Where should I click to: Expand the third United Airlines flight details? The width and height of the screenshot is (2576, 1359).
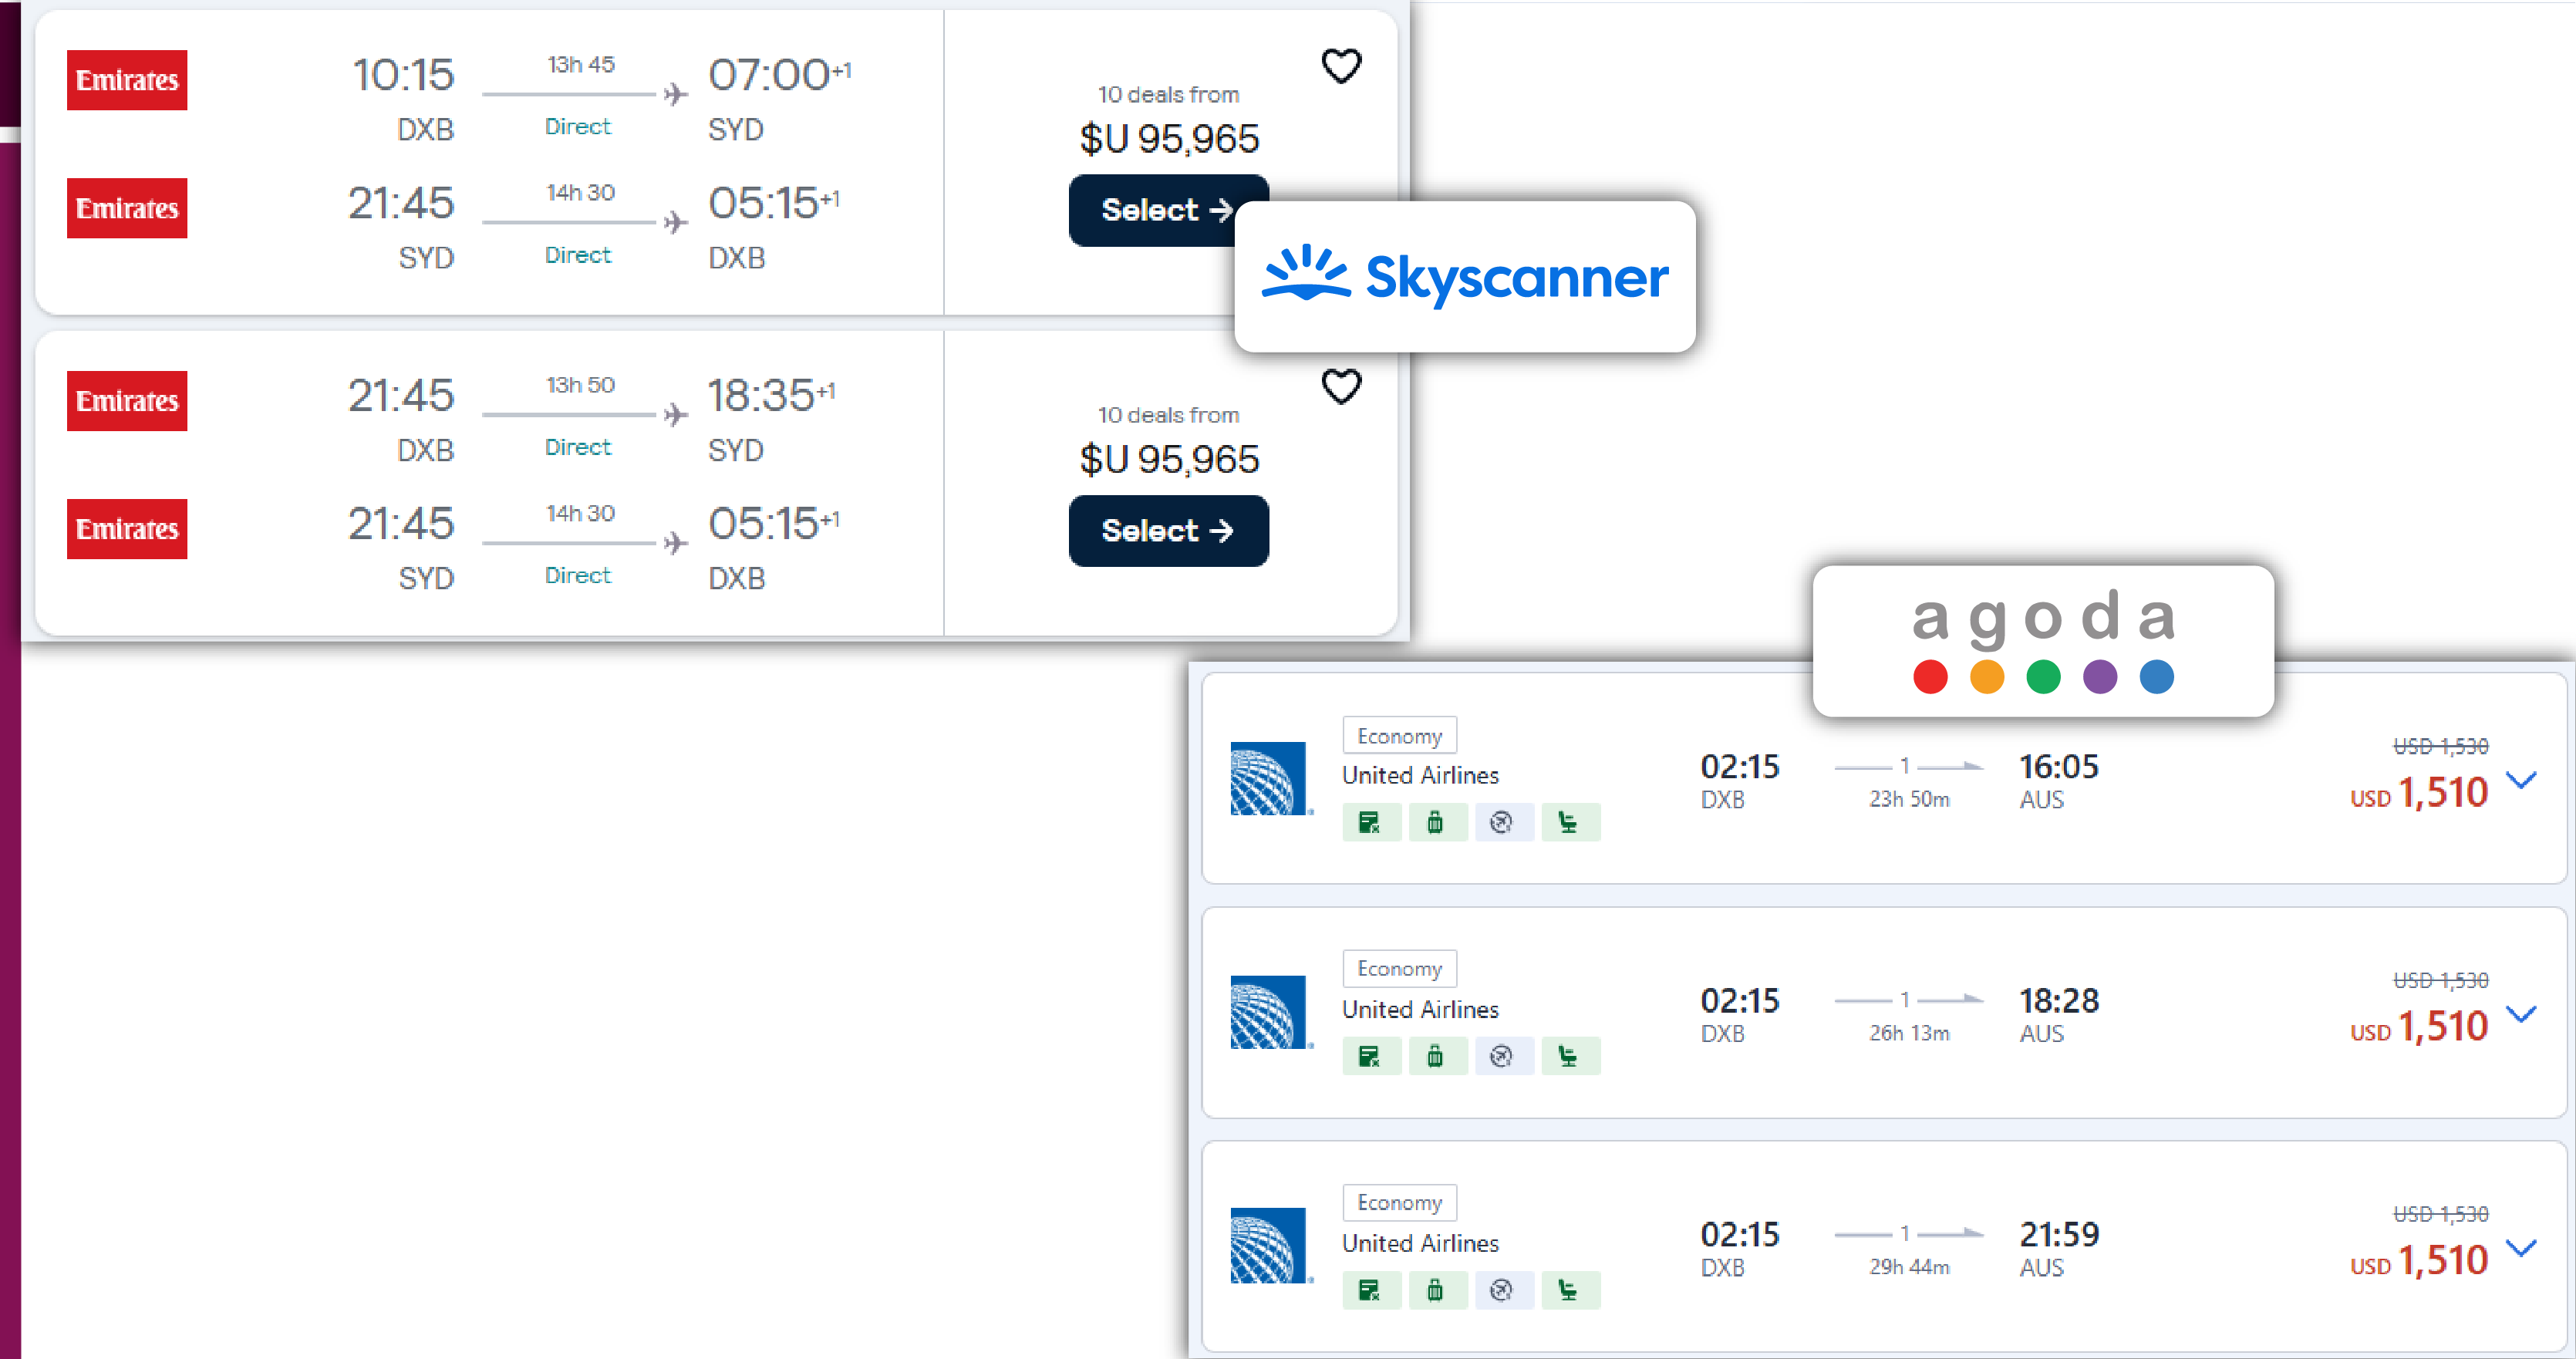(x=2528, y=1248)
